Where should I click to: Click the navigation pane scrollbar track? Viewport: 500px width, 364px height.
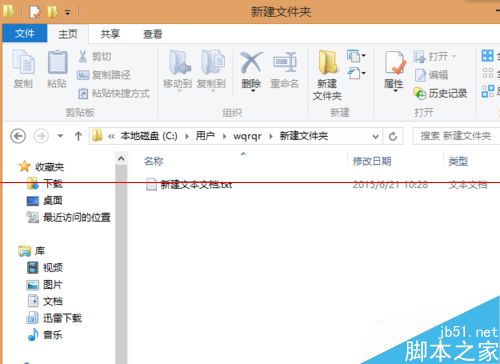click(x=121, y=265)
